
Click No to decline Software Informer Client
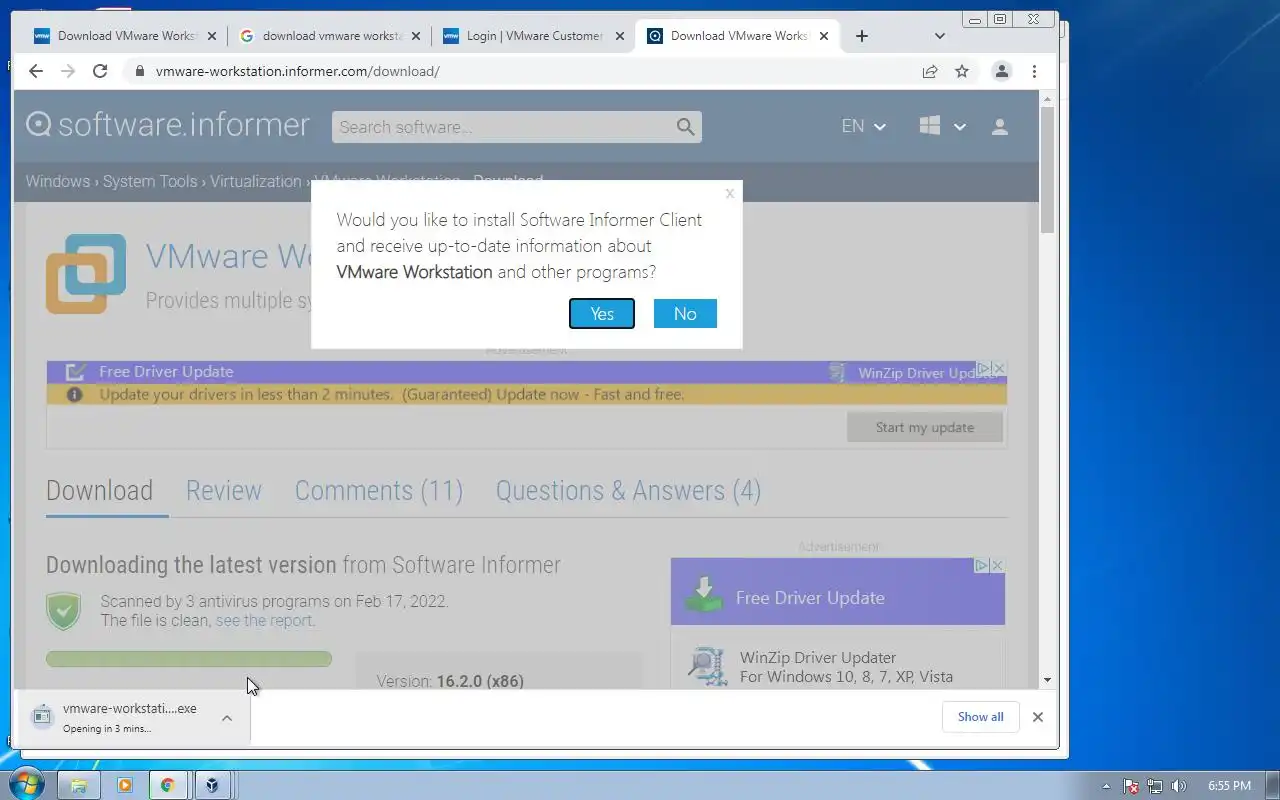tap(685, 314)
